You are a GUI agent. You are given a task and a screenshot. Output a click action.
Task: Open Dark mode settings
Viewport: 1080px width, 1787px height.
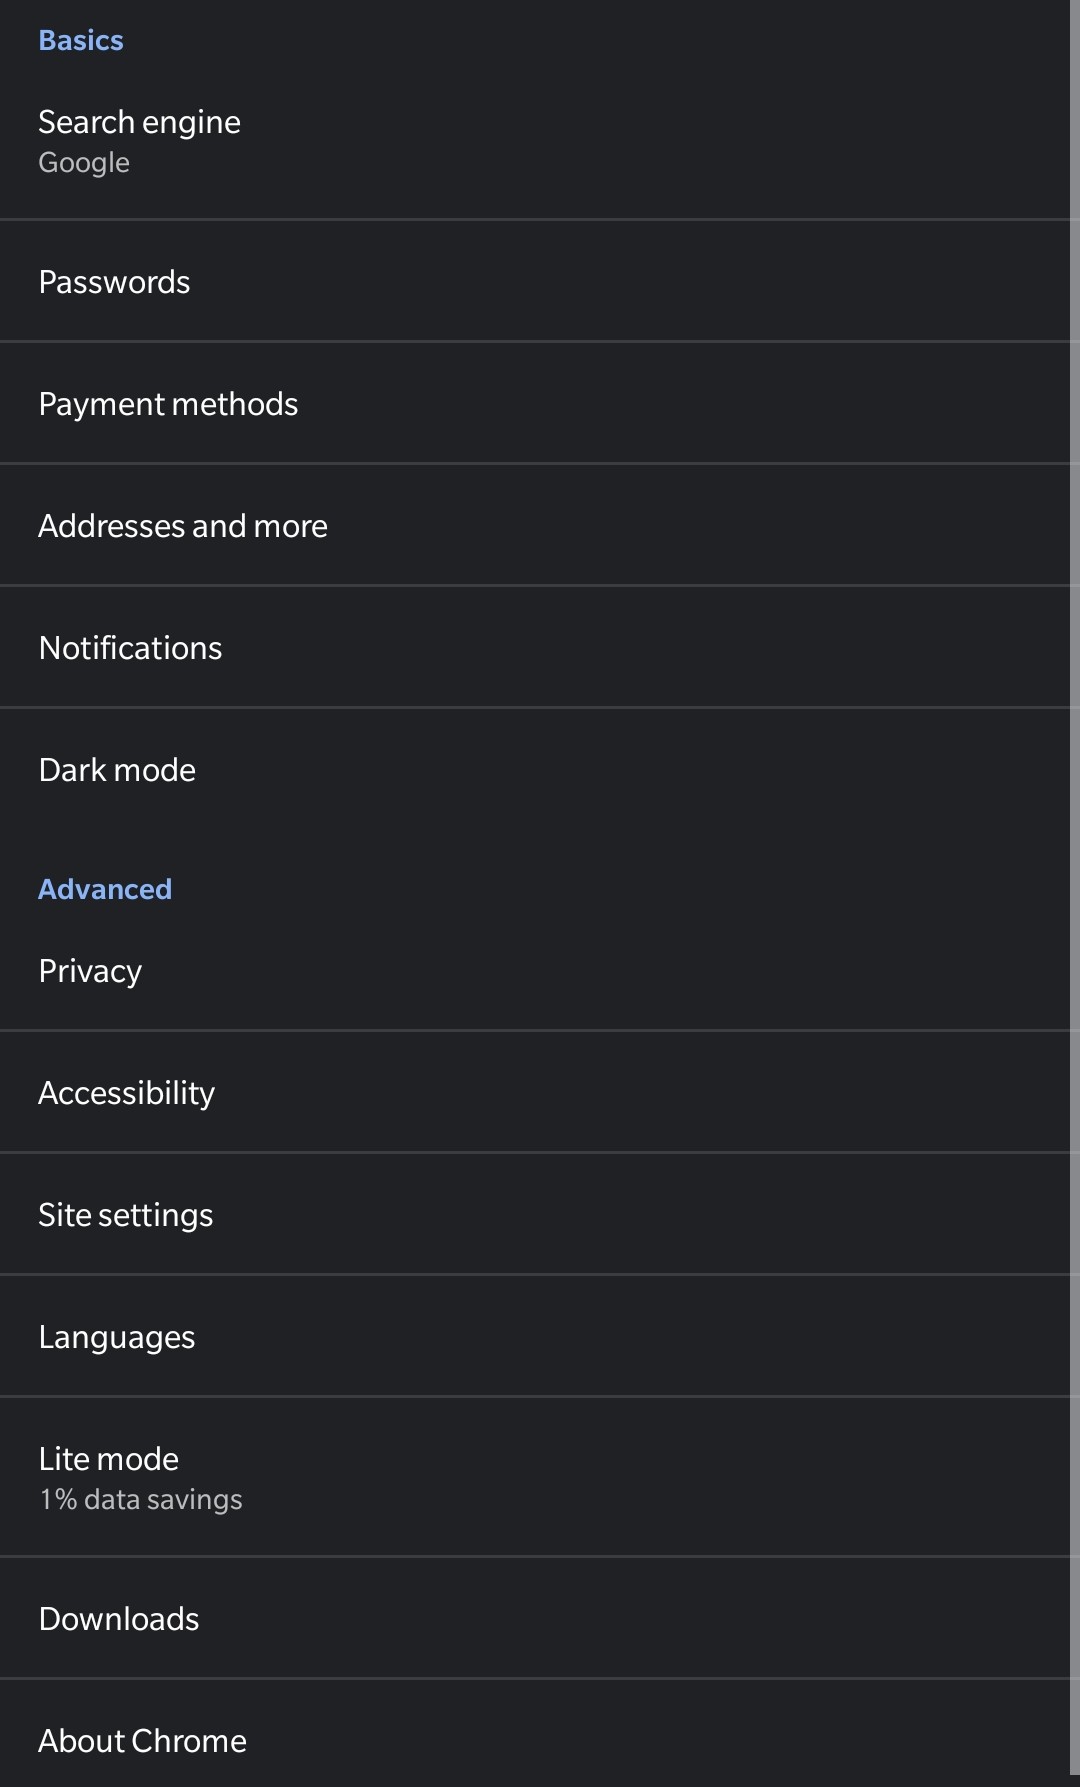click(535, 769)
